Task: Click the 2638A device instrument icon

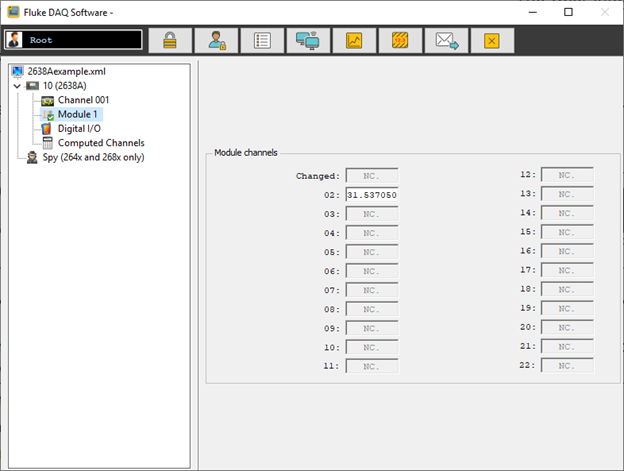Action: pyautogui.click(x=32, y=86)
